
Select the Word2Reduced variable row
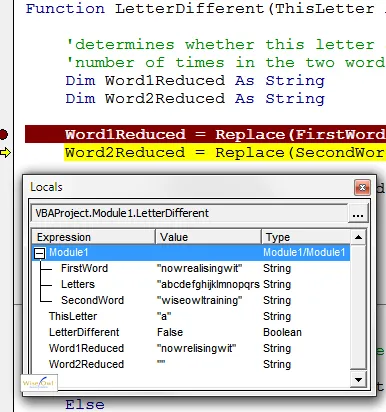click(191, 364)
